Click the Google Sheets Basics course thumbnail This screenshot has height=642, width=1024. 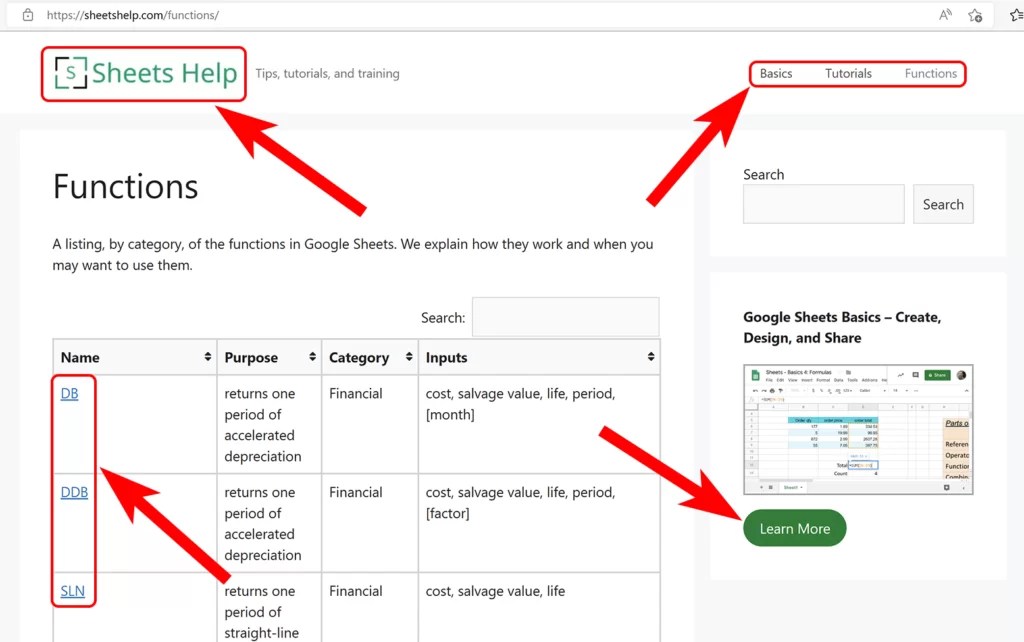coord(858,430)
